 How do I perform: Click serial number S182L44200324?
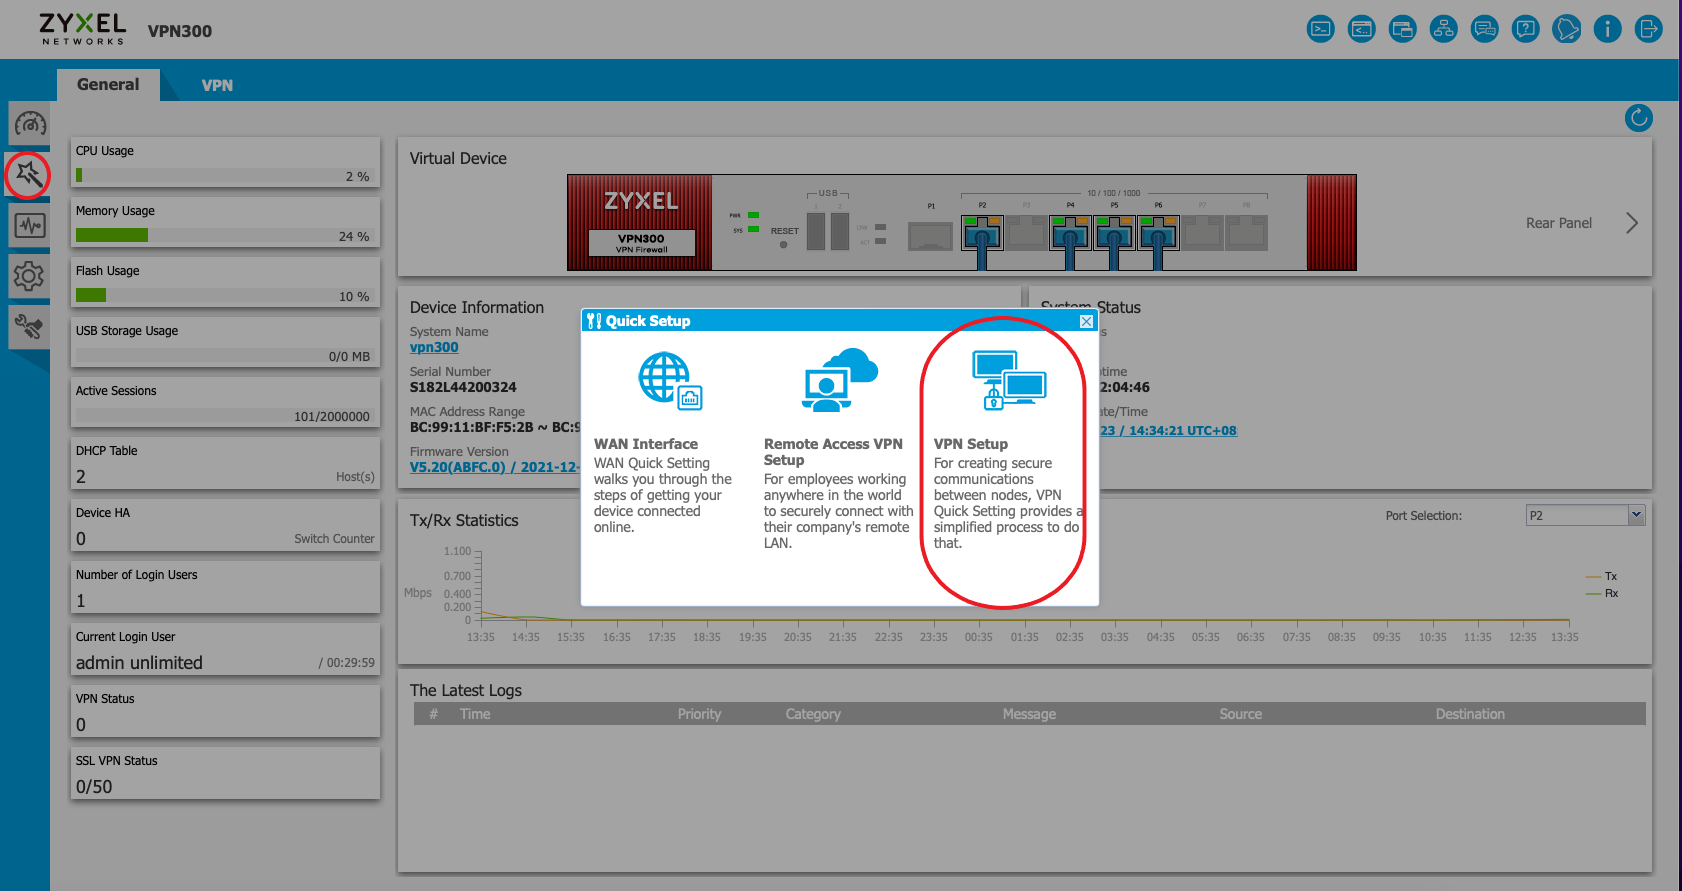point(463,387)
